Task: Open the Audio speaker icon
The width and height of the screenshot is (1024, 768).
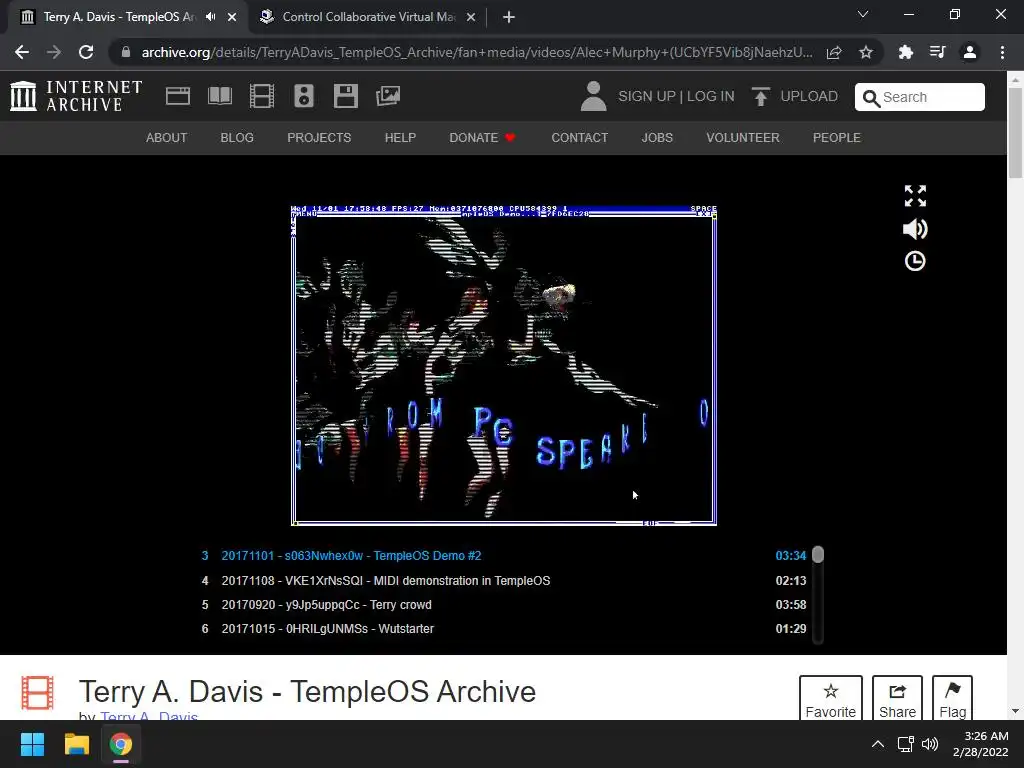Action: tap(304, 96)
